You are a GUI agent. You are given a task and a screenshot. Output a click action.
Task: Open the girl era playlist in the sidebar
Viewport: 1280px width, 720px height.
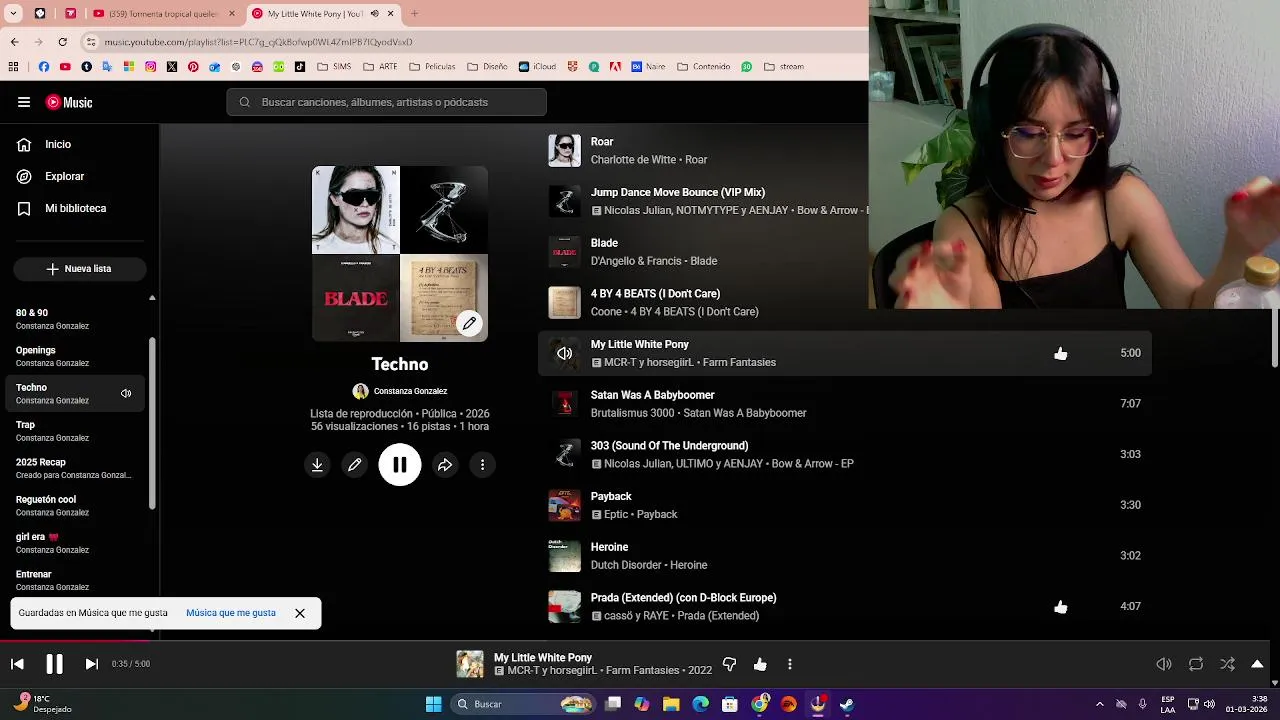coord(75,543)
